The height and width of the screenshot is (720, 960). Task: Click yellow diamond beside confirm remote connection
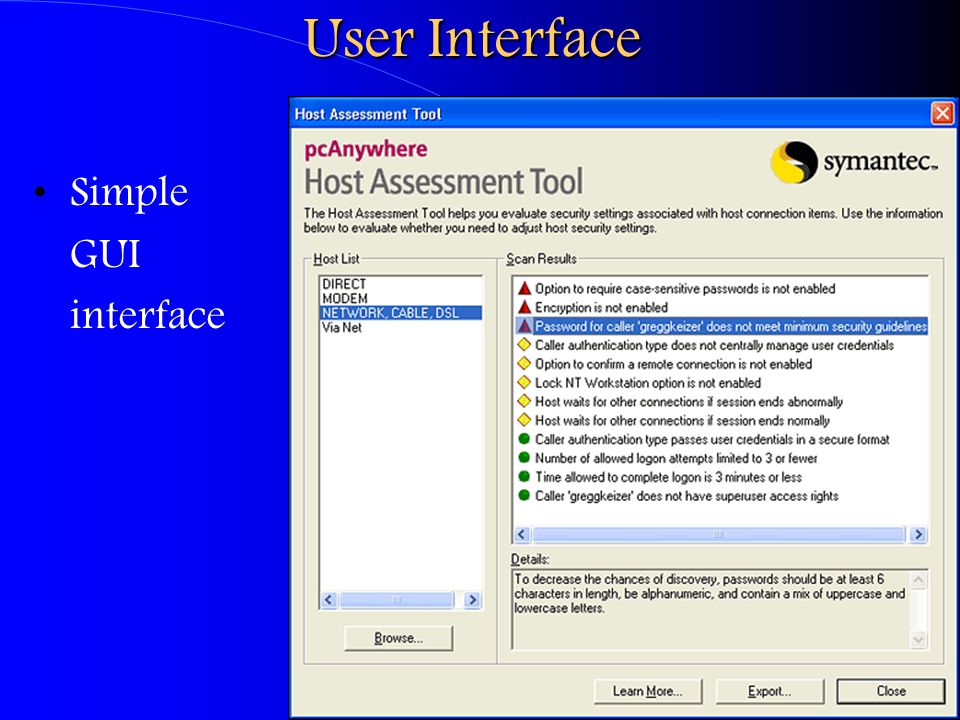524,364
